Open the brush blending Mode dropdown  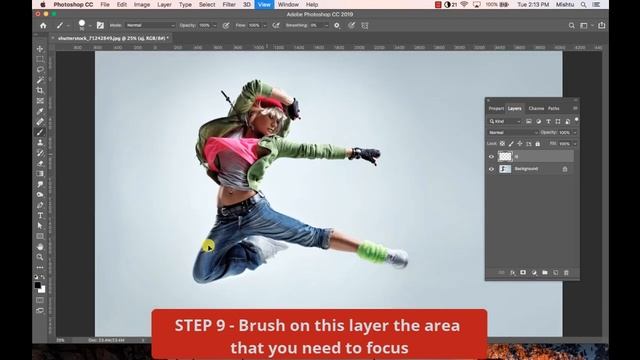click(150, 25)
